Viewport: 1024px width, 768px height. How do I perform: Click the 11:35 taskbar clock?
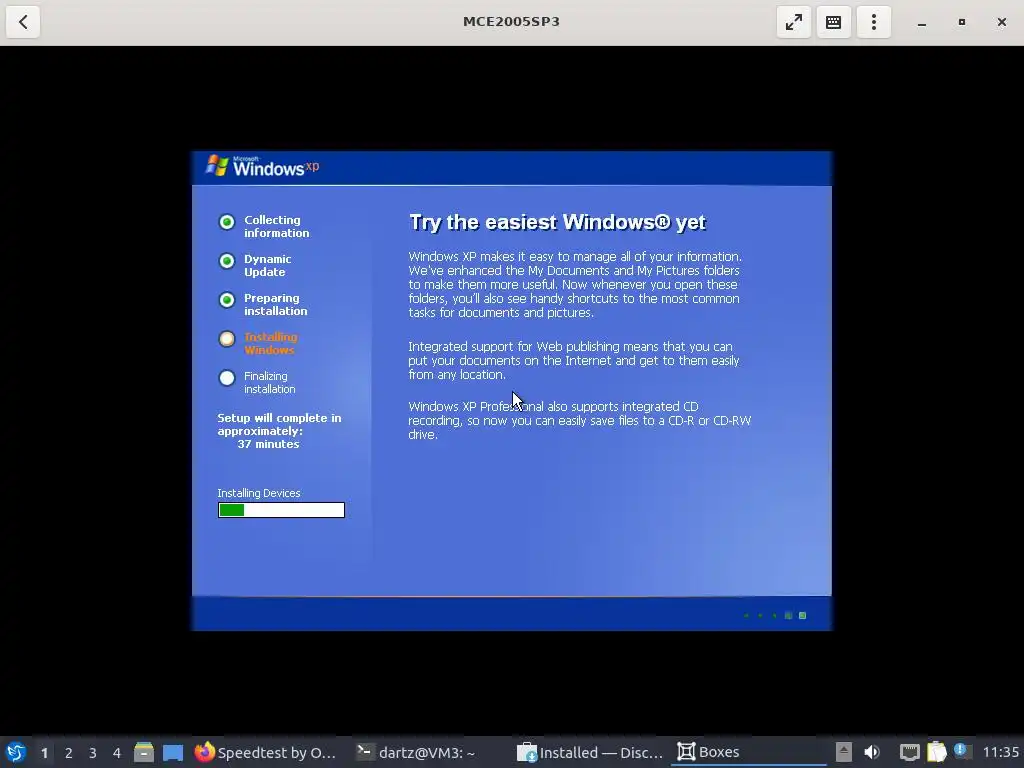(1000, 752)
